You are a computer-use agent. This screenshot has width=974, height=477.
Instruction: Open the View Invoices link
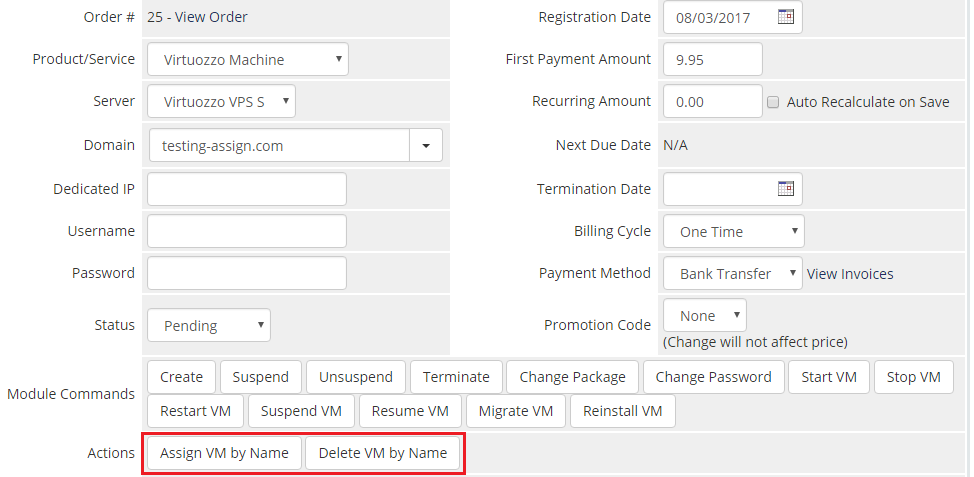(850, 274)
